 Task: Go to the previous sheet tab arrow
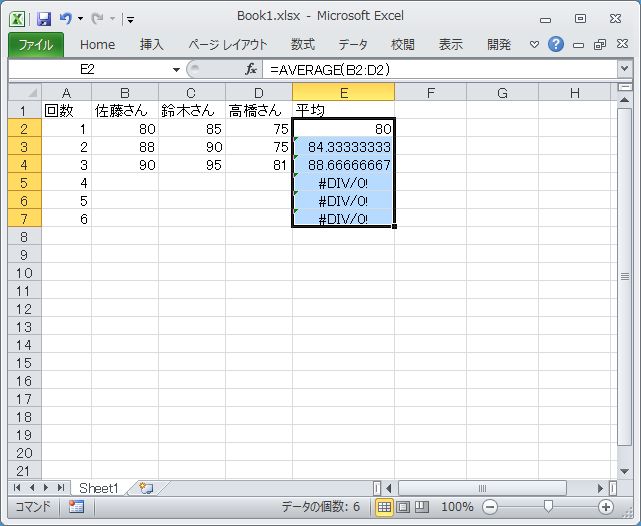click(32, 487)
